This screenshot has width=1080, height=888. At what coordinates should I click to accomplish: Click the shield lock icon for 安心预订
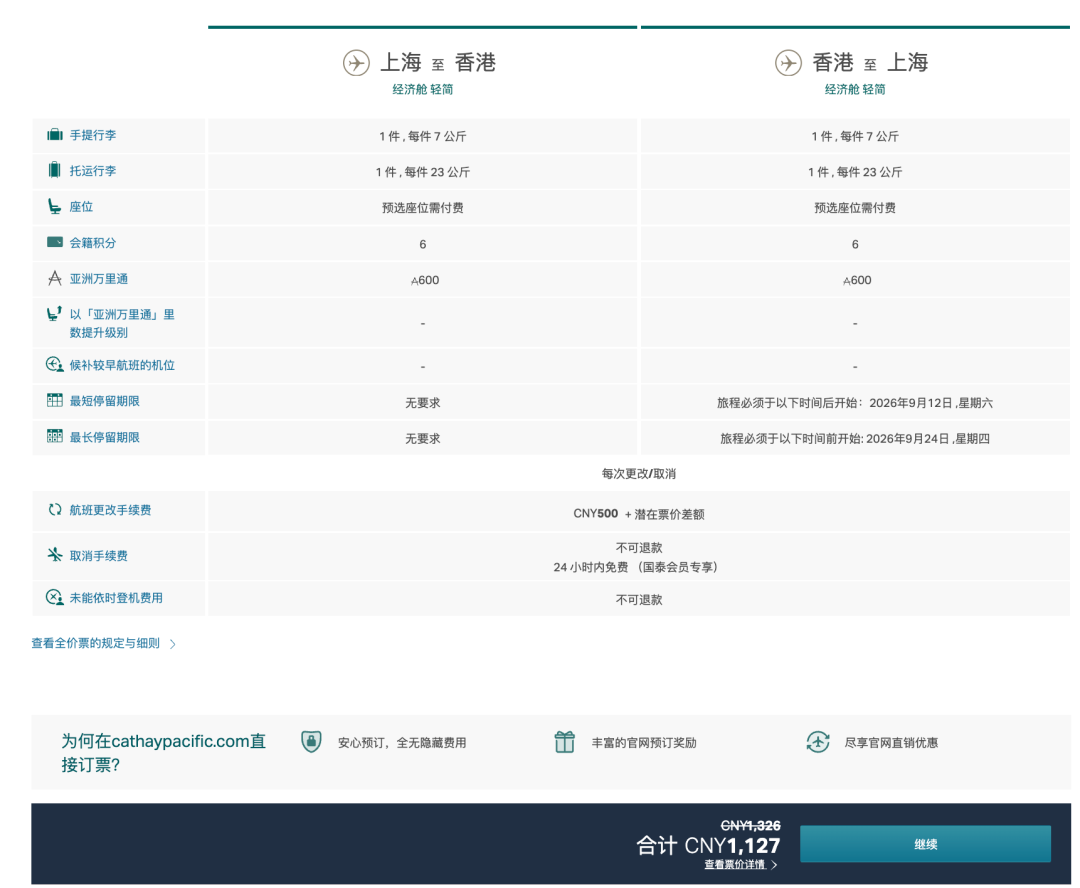tap(311, 742)
